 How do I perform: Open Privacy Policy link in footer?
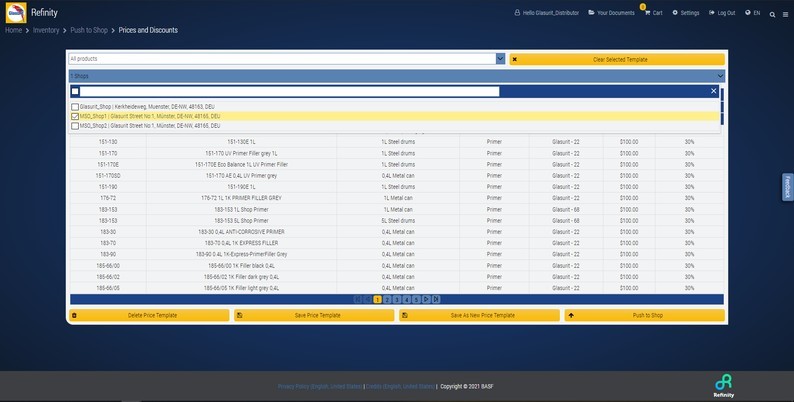tap(320, 386)
